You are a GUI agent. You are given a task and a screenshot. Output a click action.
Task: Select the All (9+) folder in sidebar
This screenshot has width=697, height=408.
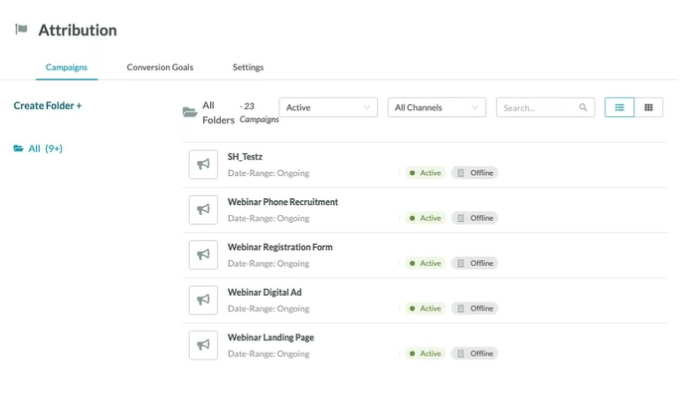coord(38,148)
